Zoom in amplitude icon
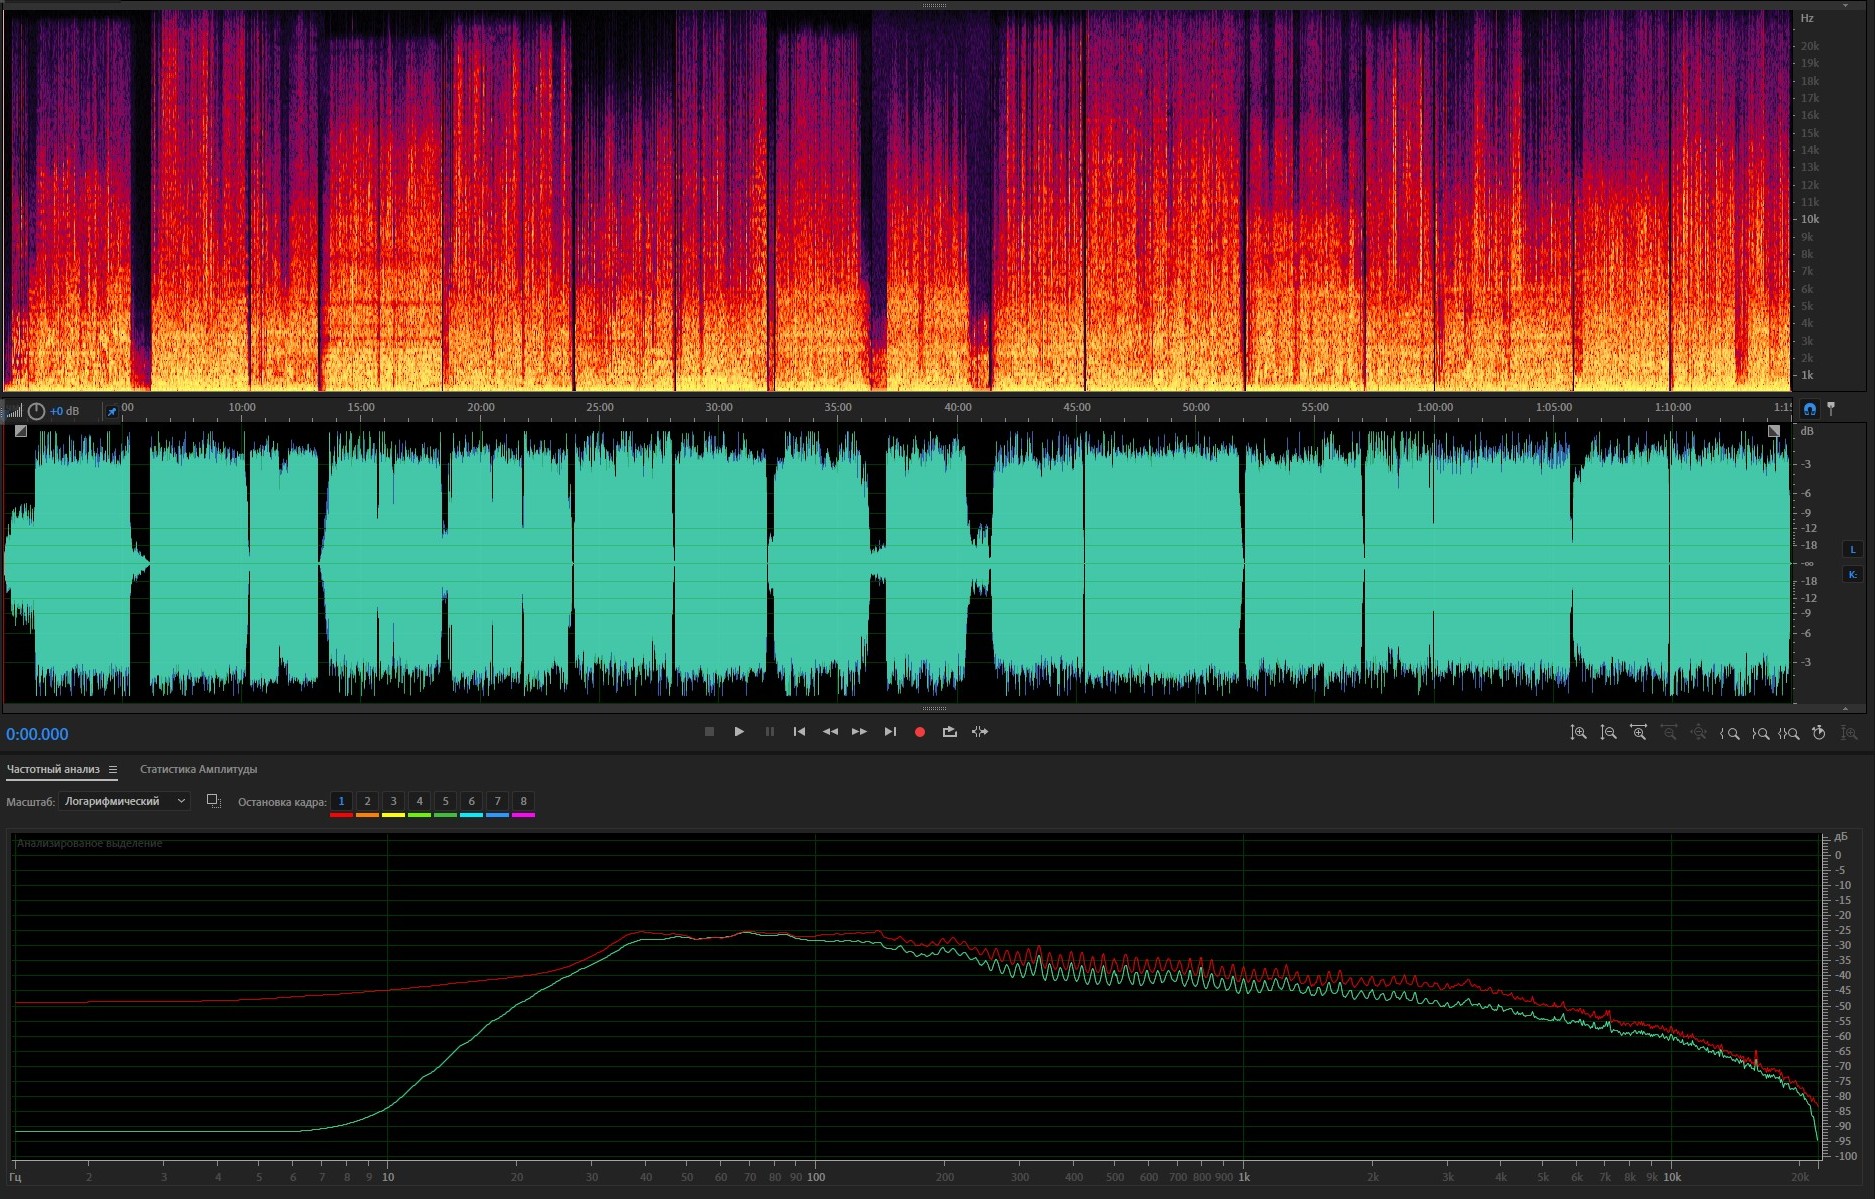This screenshot has height=1199, width=1875. [x=1578, y=733]
